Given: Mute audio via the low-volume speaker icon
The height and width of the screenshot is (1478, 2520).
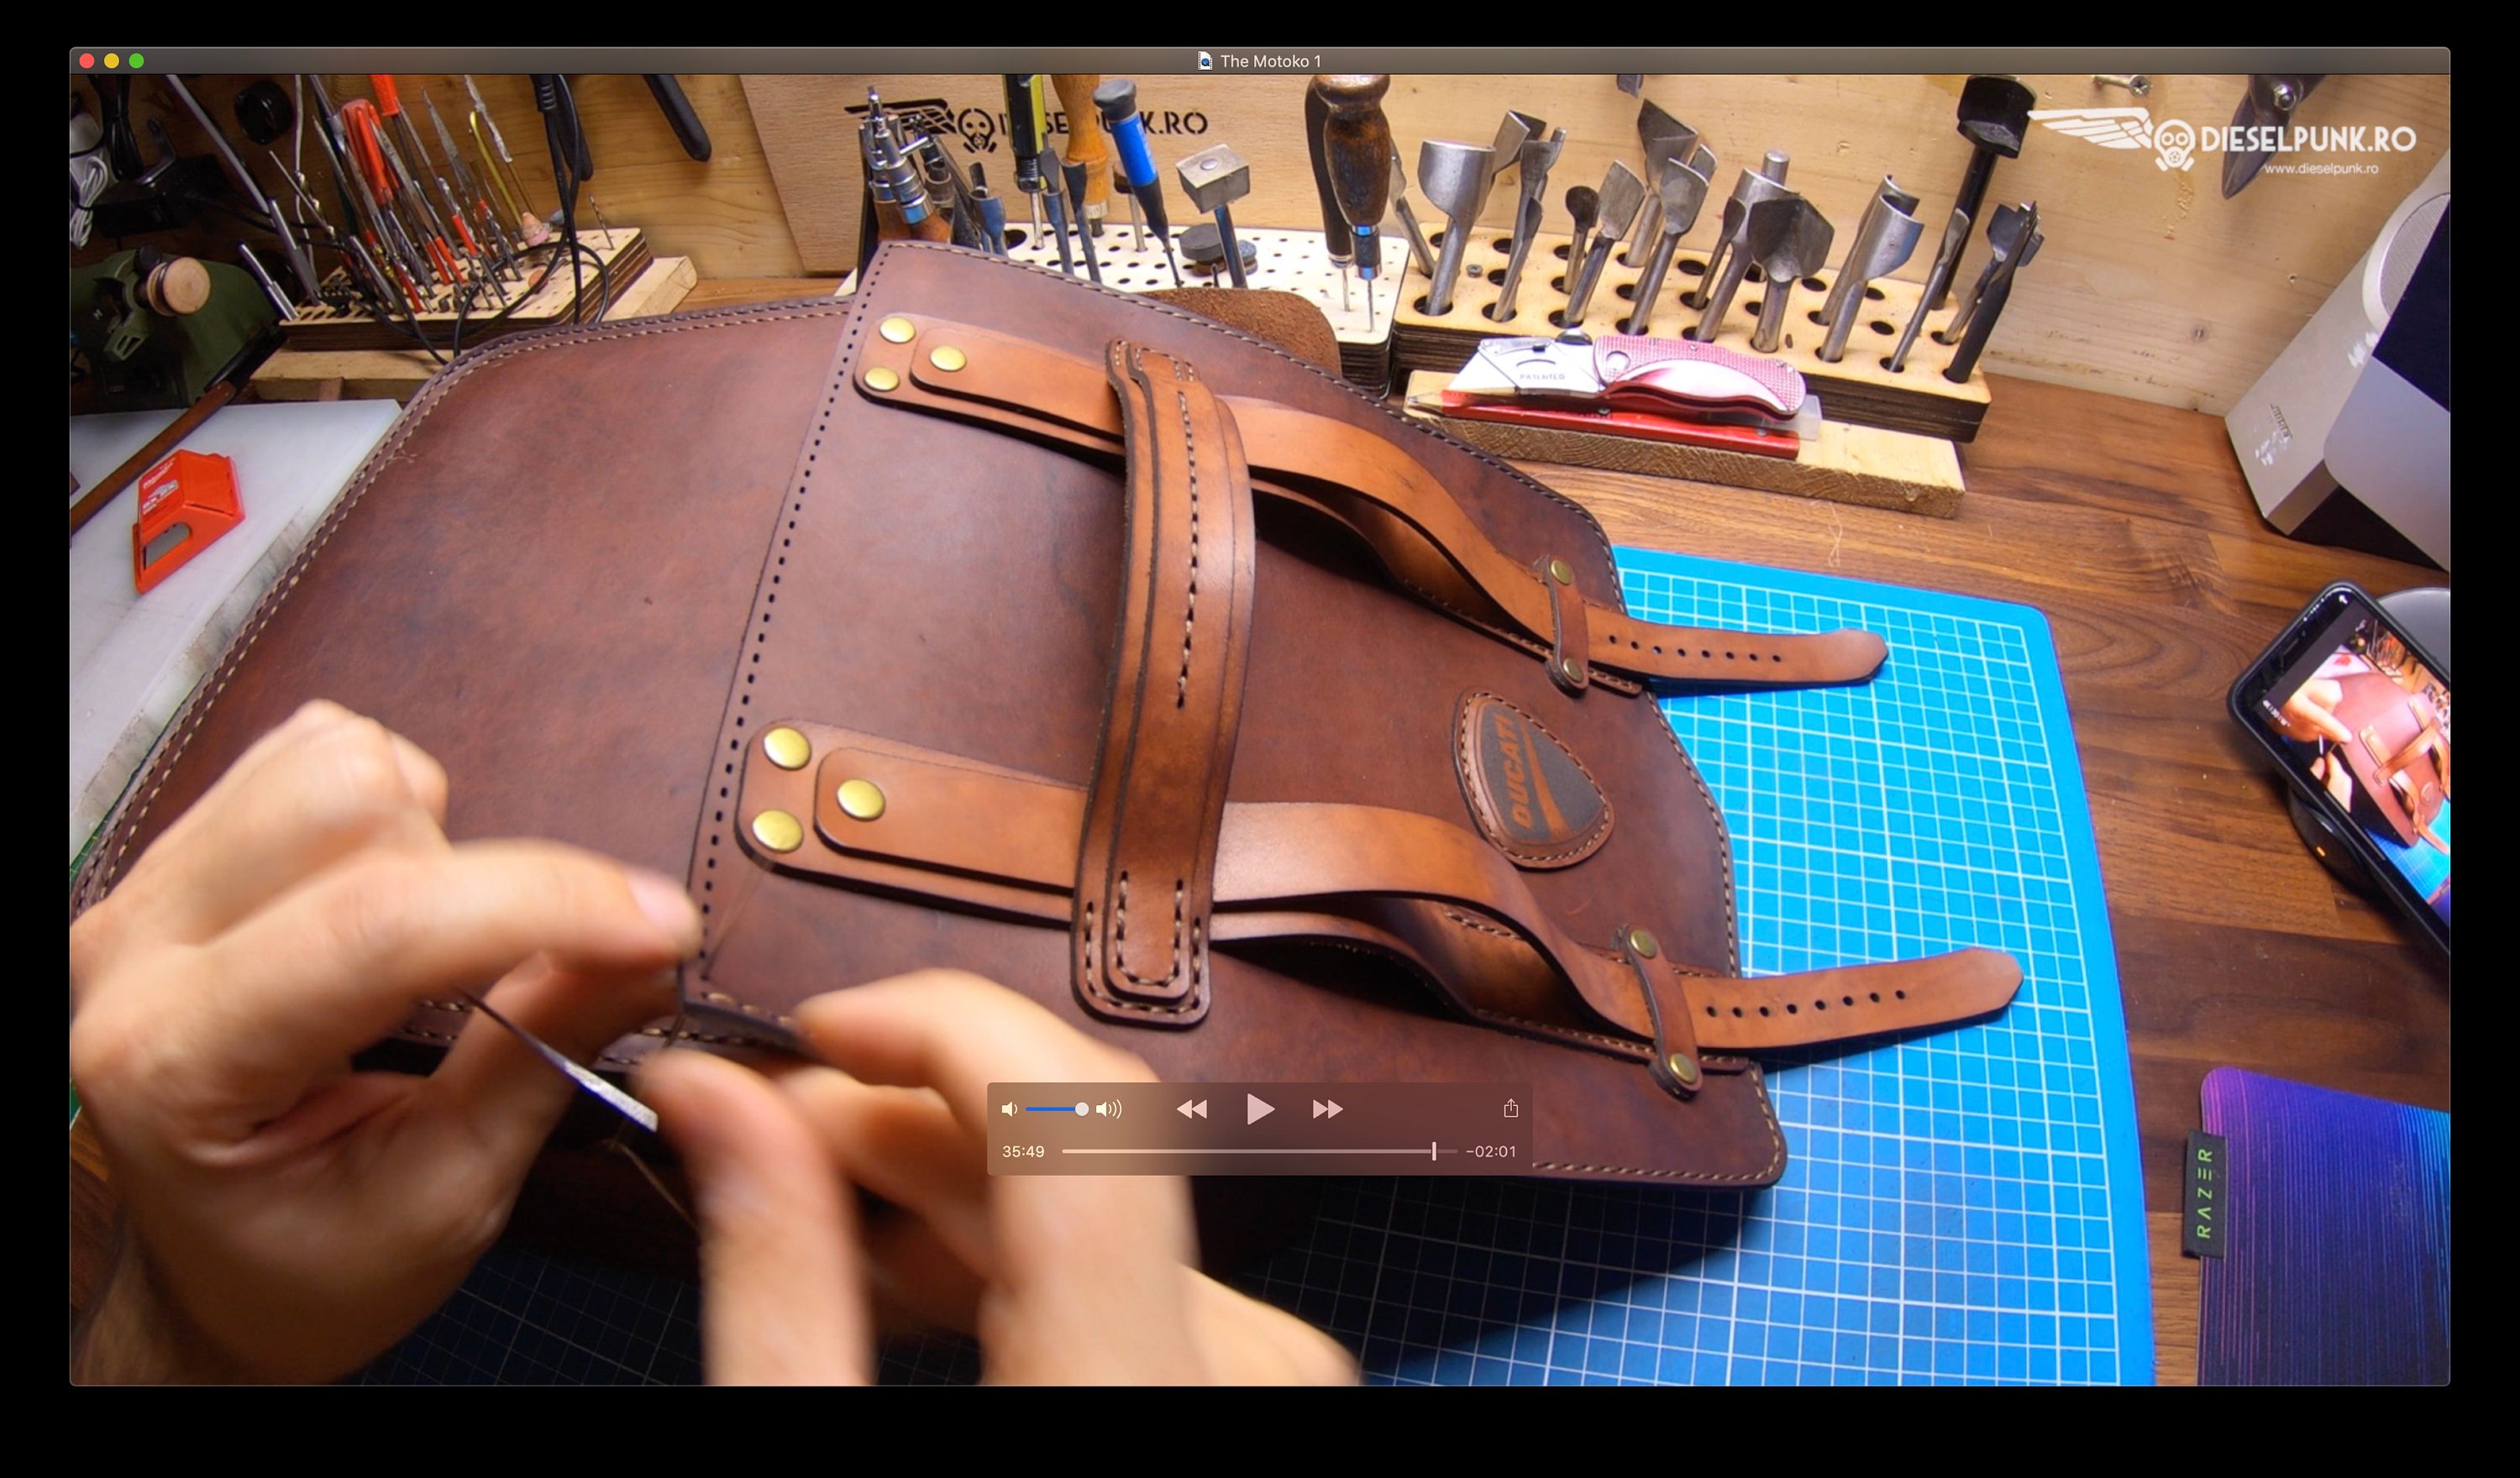Looking at the screenshot, I should [x=1009, y=1109].
